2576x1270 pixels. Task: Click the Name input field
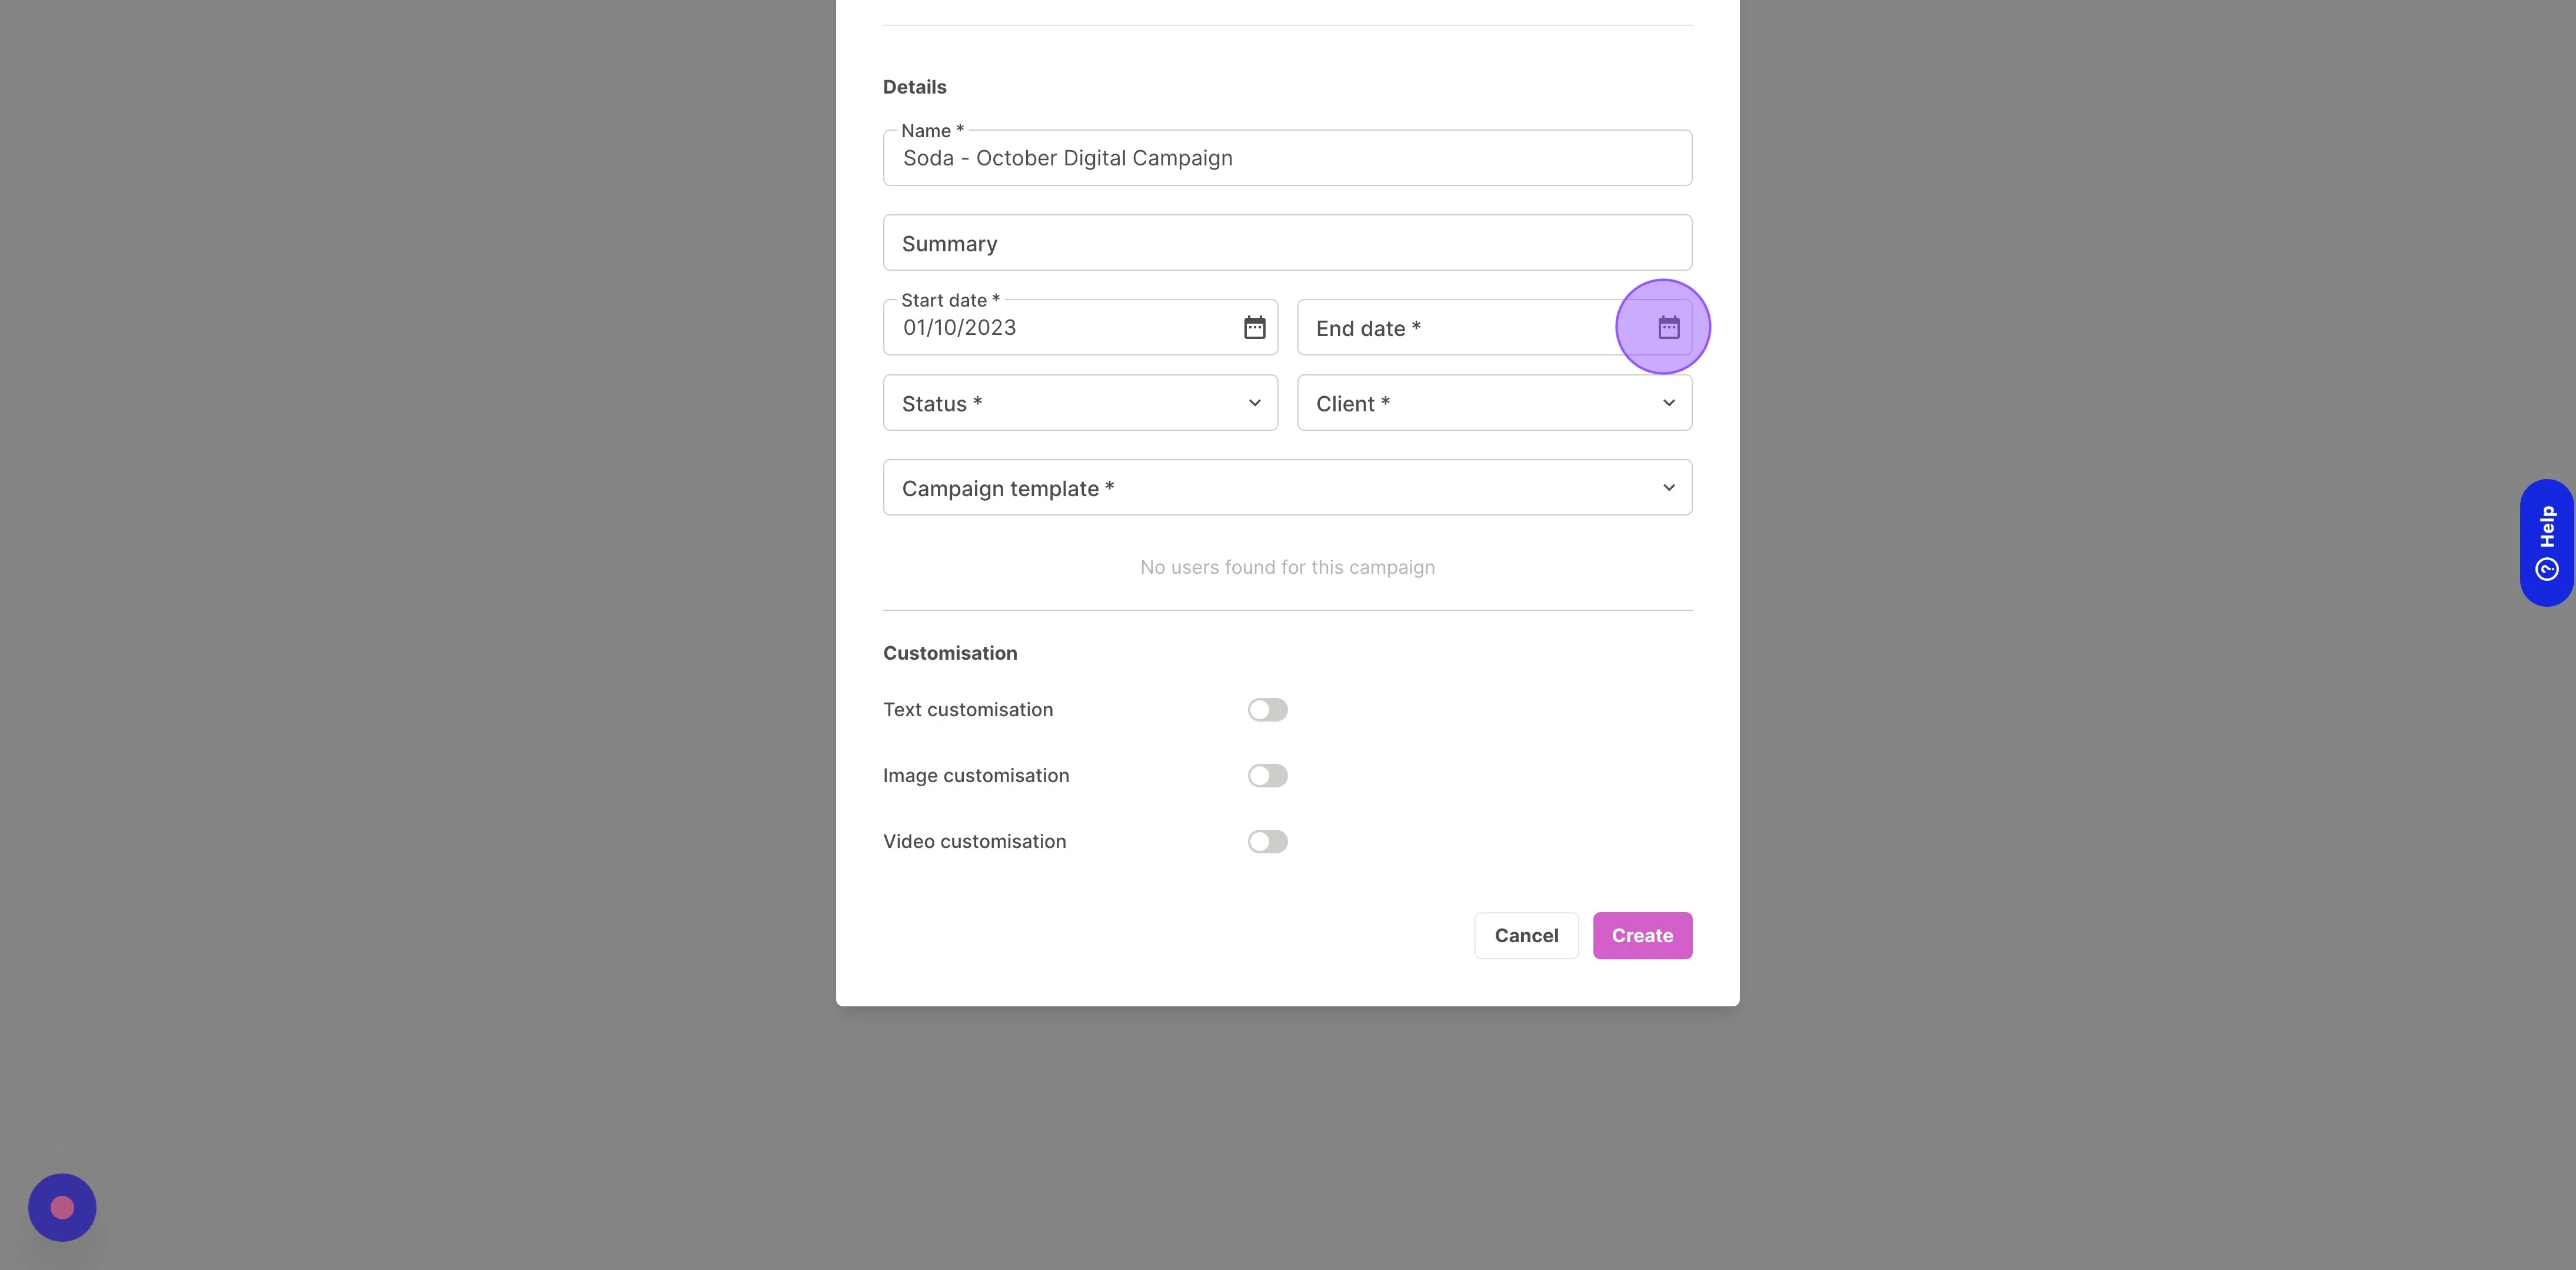tap(1288, 156)
